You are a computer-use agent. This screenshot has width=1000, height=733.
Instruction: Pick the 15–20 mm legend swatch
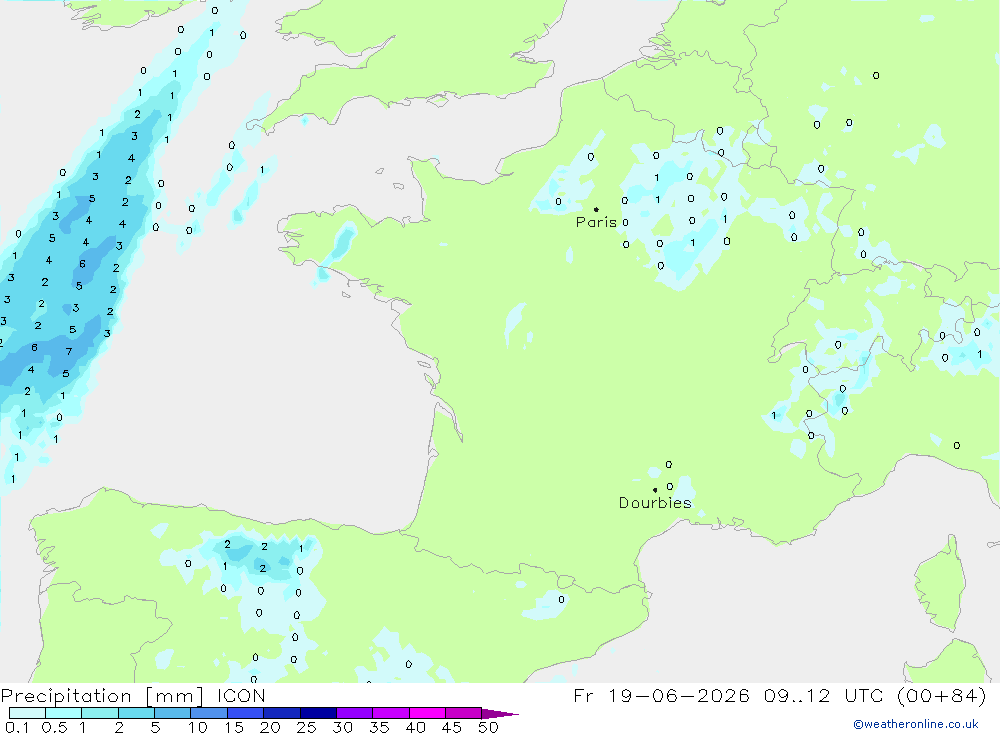(245, 713)
